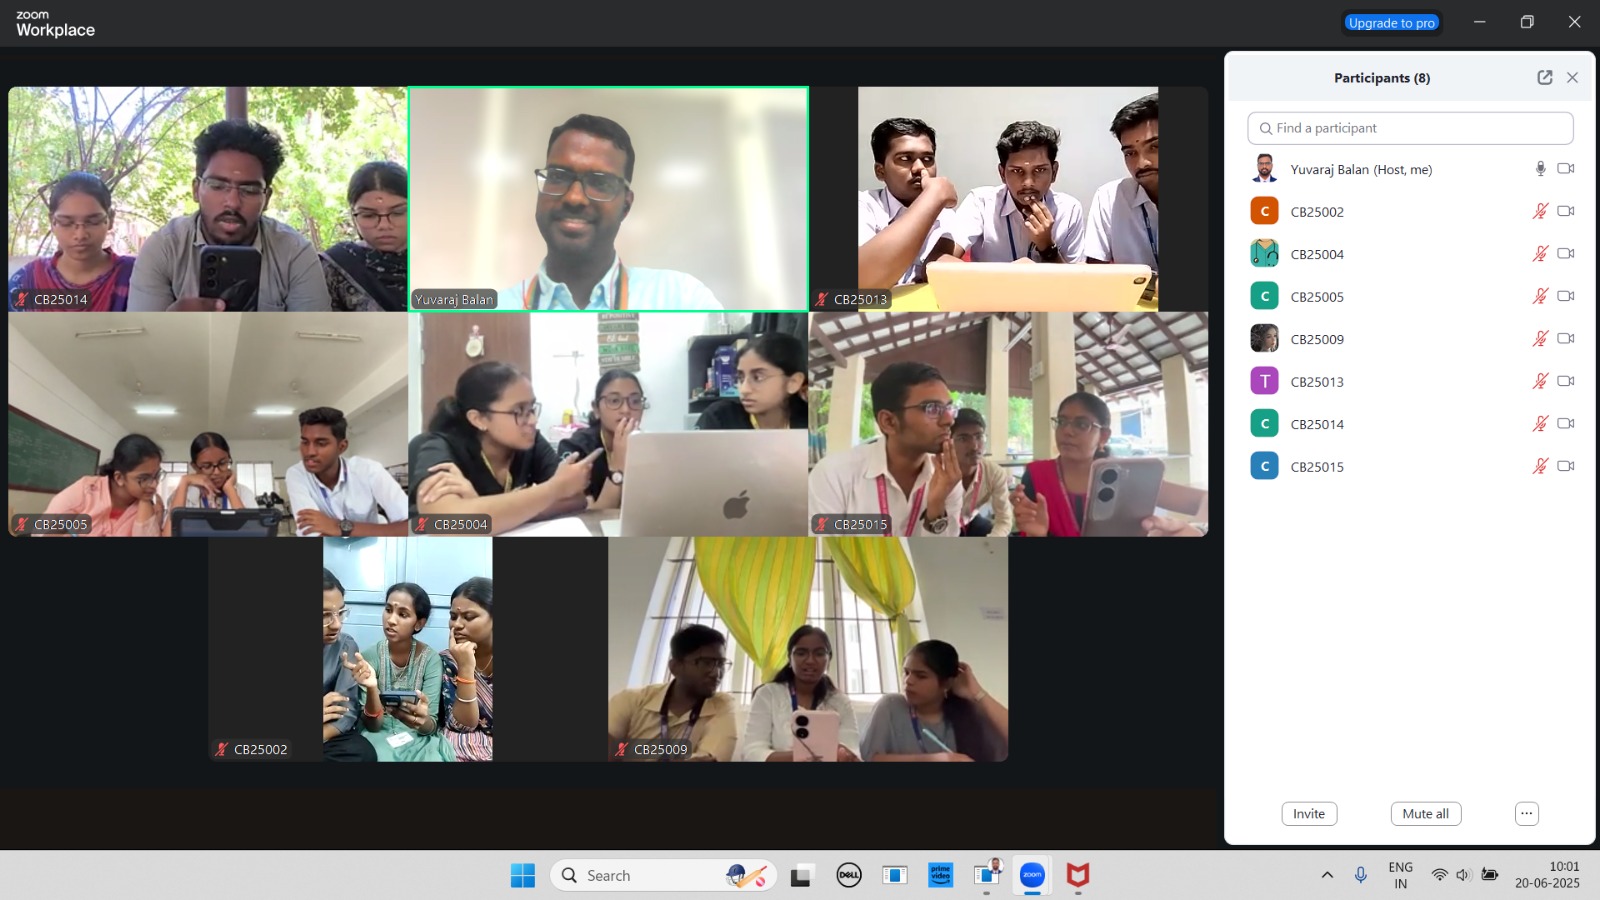
Task: Click the Upgrade to pro link
Action: (x=1391, y=23)
